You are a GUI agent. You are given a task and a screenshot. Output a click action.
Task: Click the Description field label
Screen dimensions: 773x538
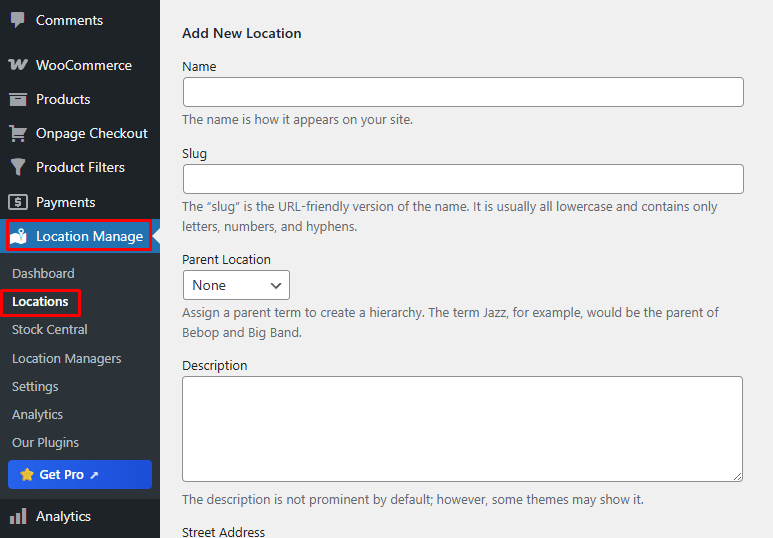214,365
